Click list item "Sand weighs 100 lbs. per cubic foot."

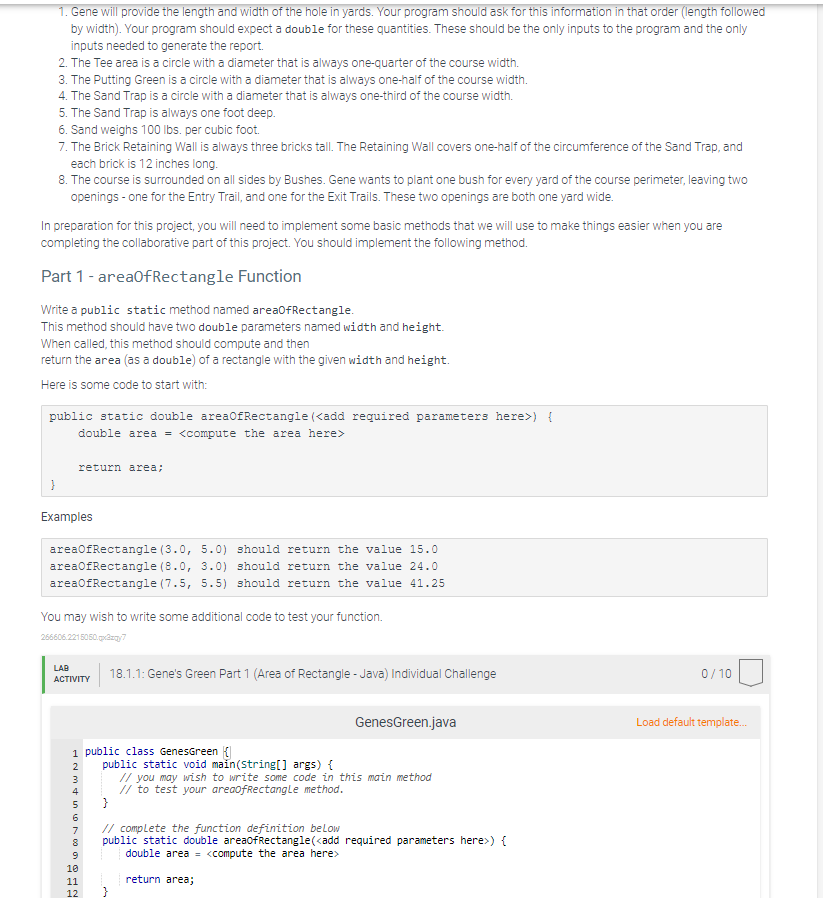tap(165, 130)
